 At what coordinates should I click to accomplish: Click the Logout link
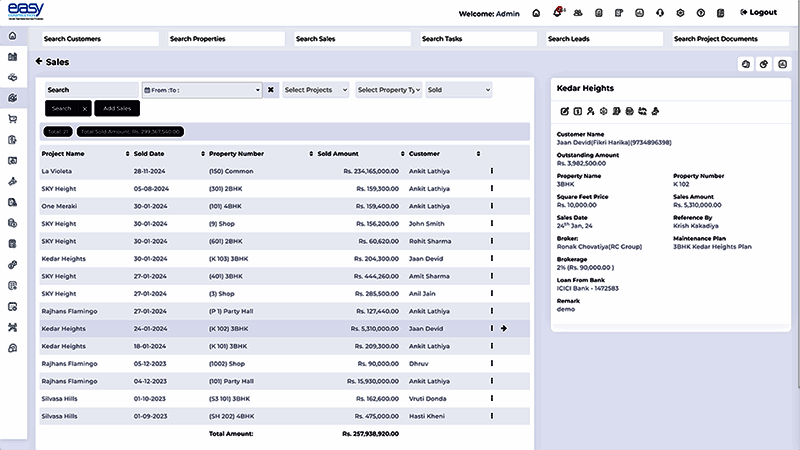point(759,12)
